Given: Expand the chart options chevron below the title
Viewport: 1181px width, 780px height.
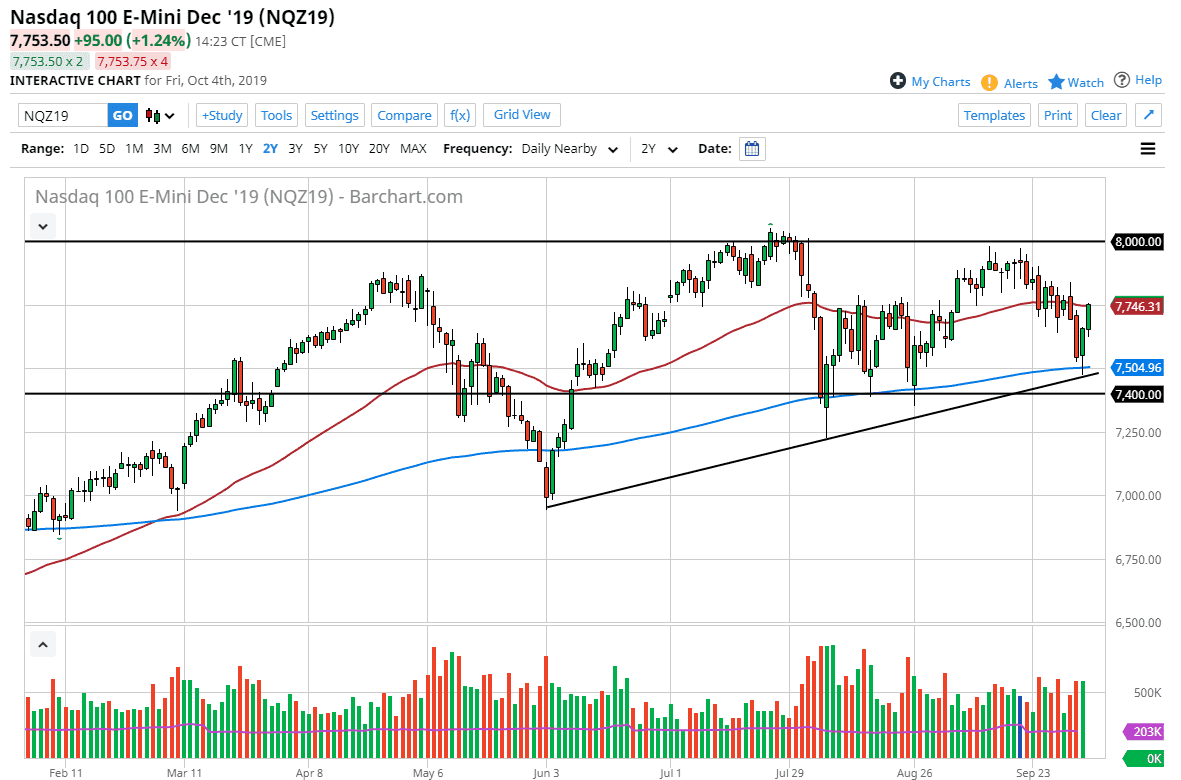Looking at the screenshot, I should [x=43, y=226].
